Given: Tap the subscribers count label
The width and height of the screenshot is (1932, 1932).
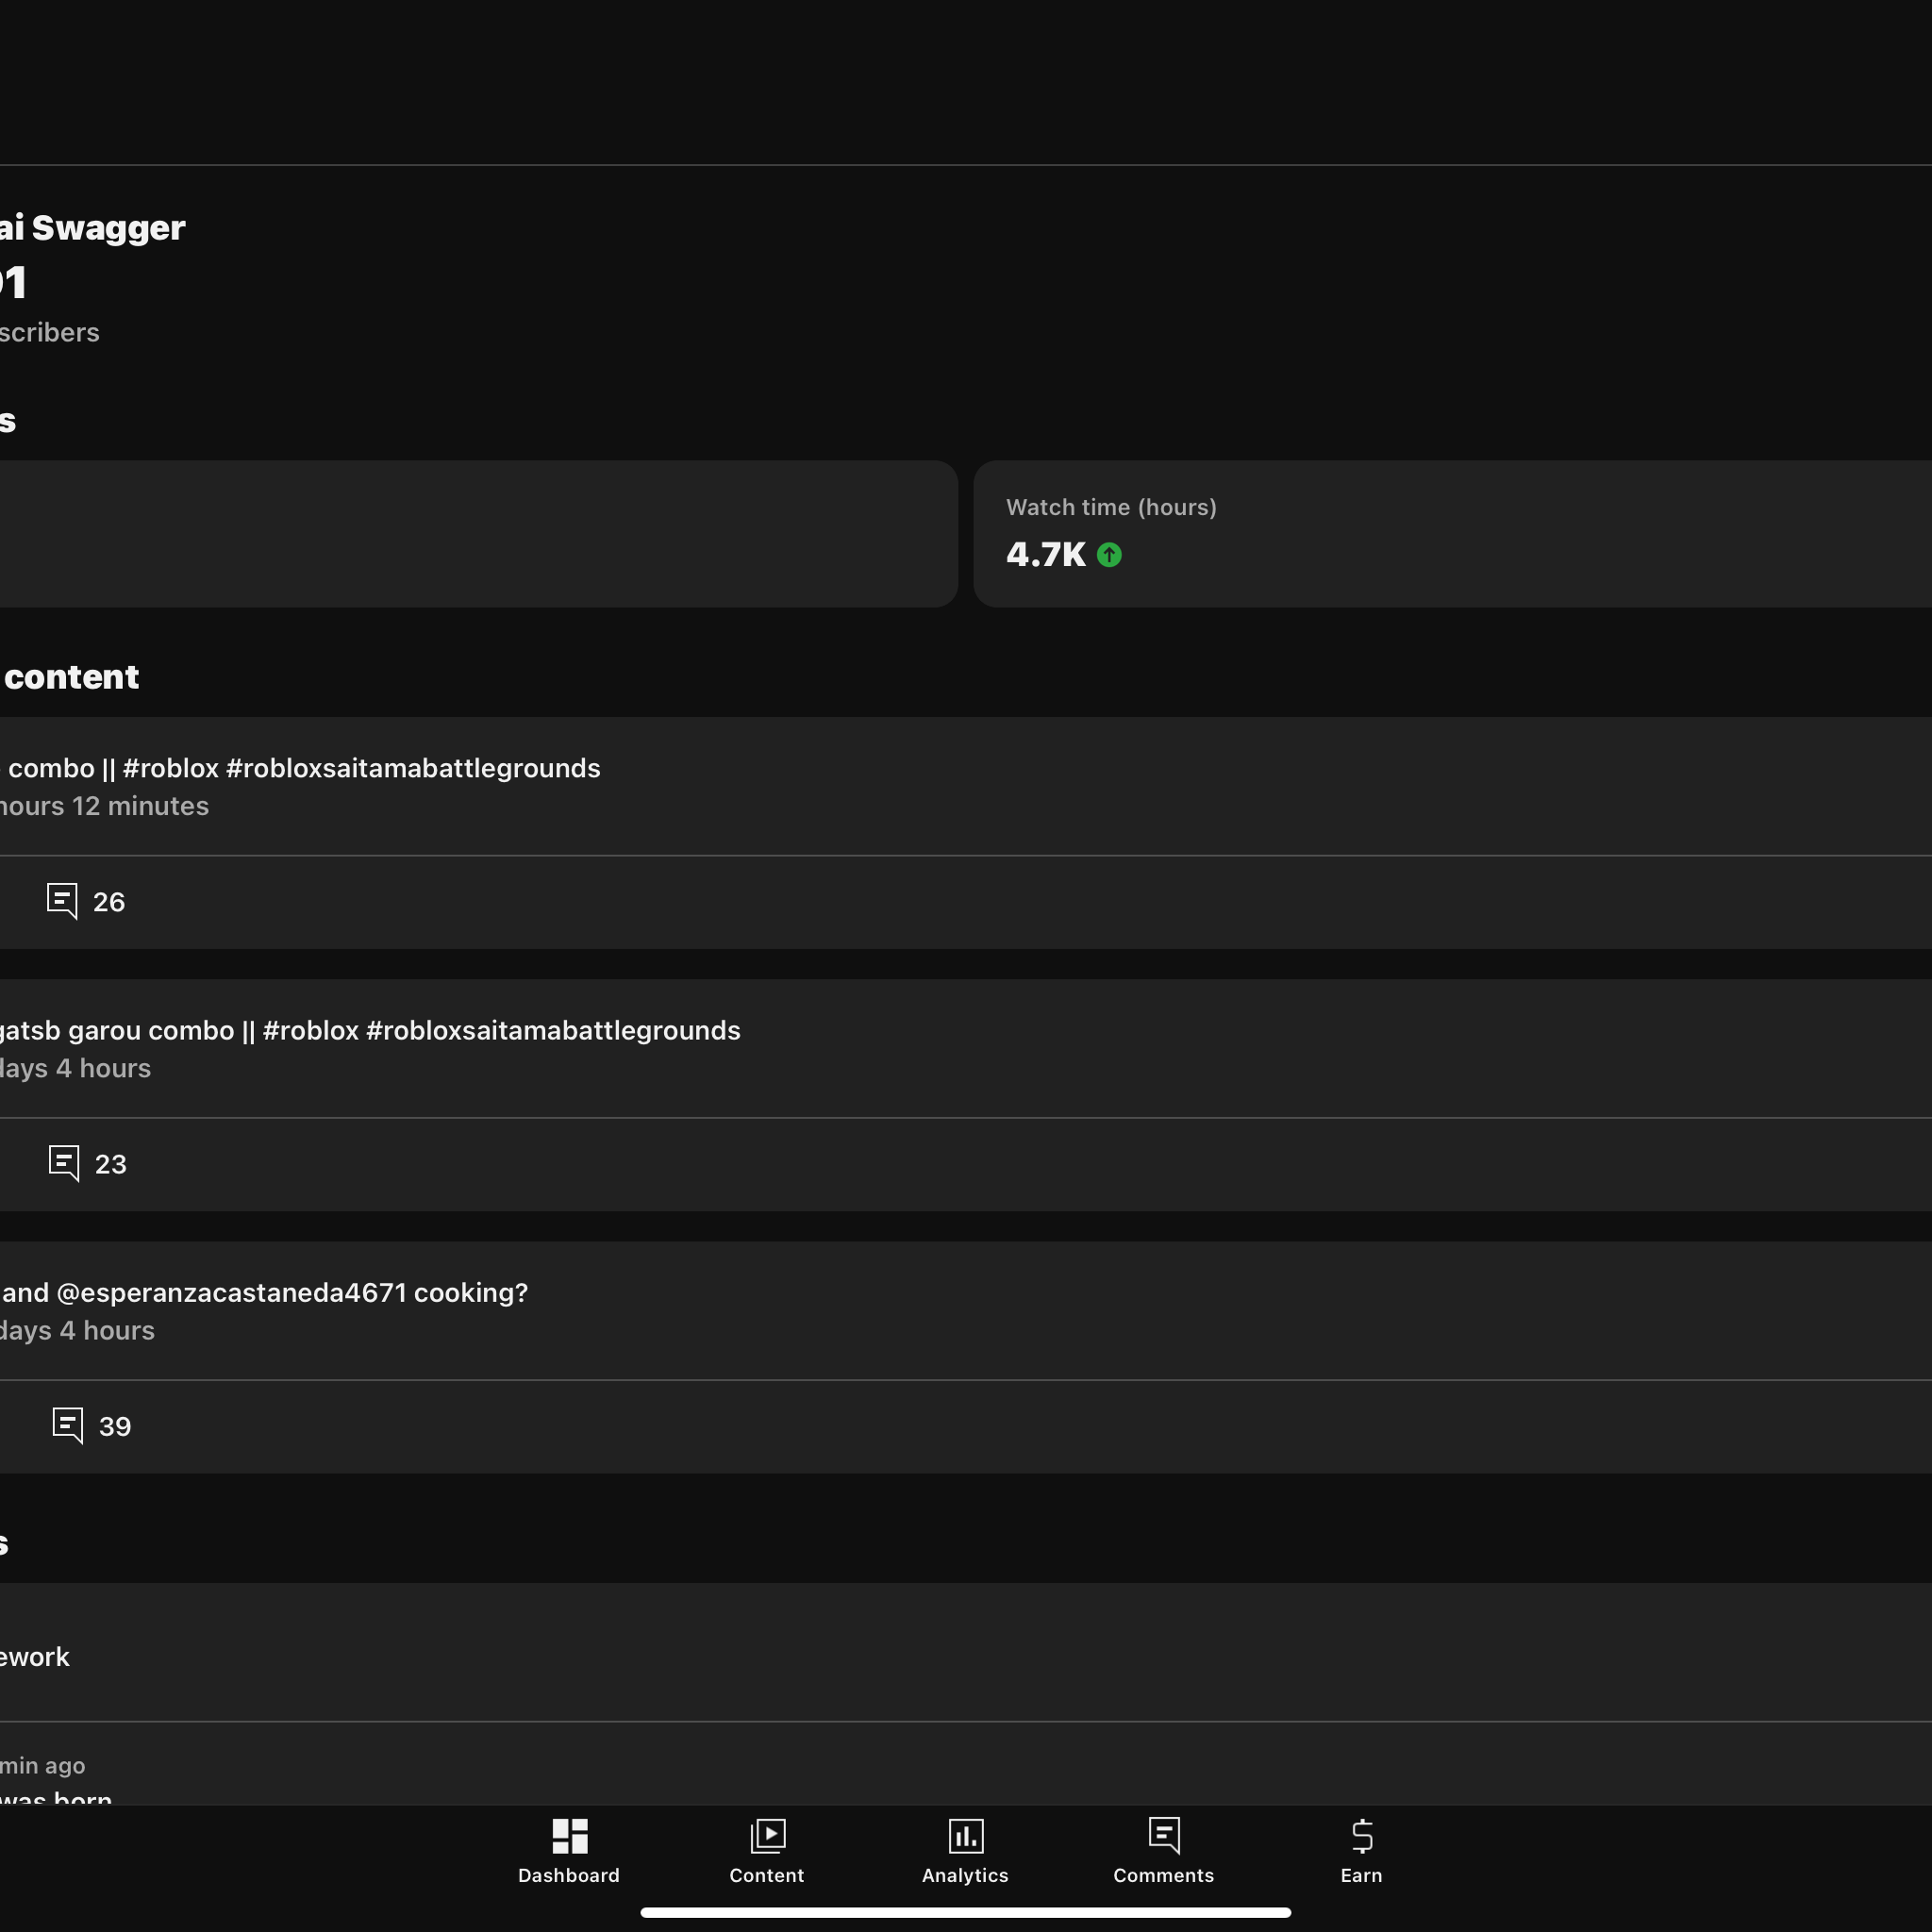Looking at the screenshot, I should pos(50,332).
